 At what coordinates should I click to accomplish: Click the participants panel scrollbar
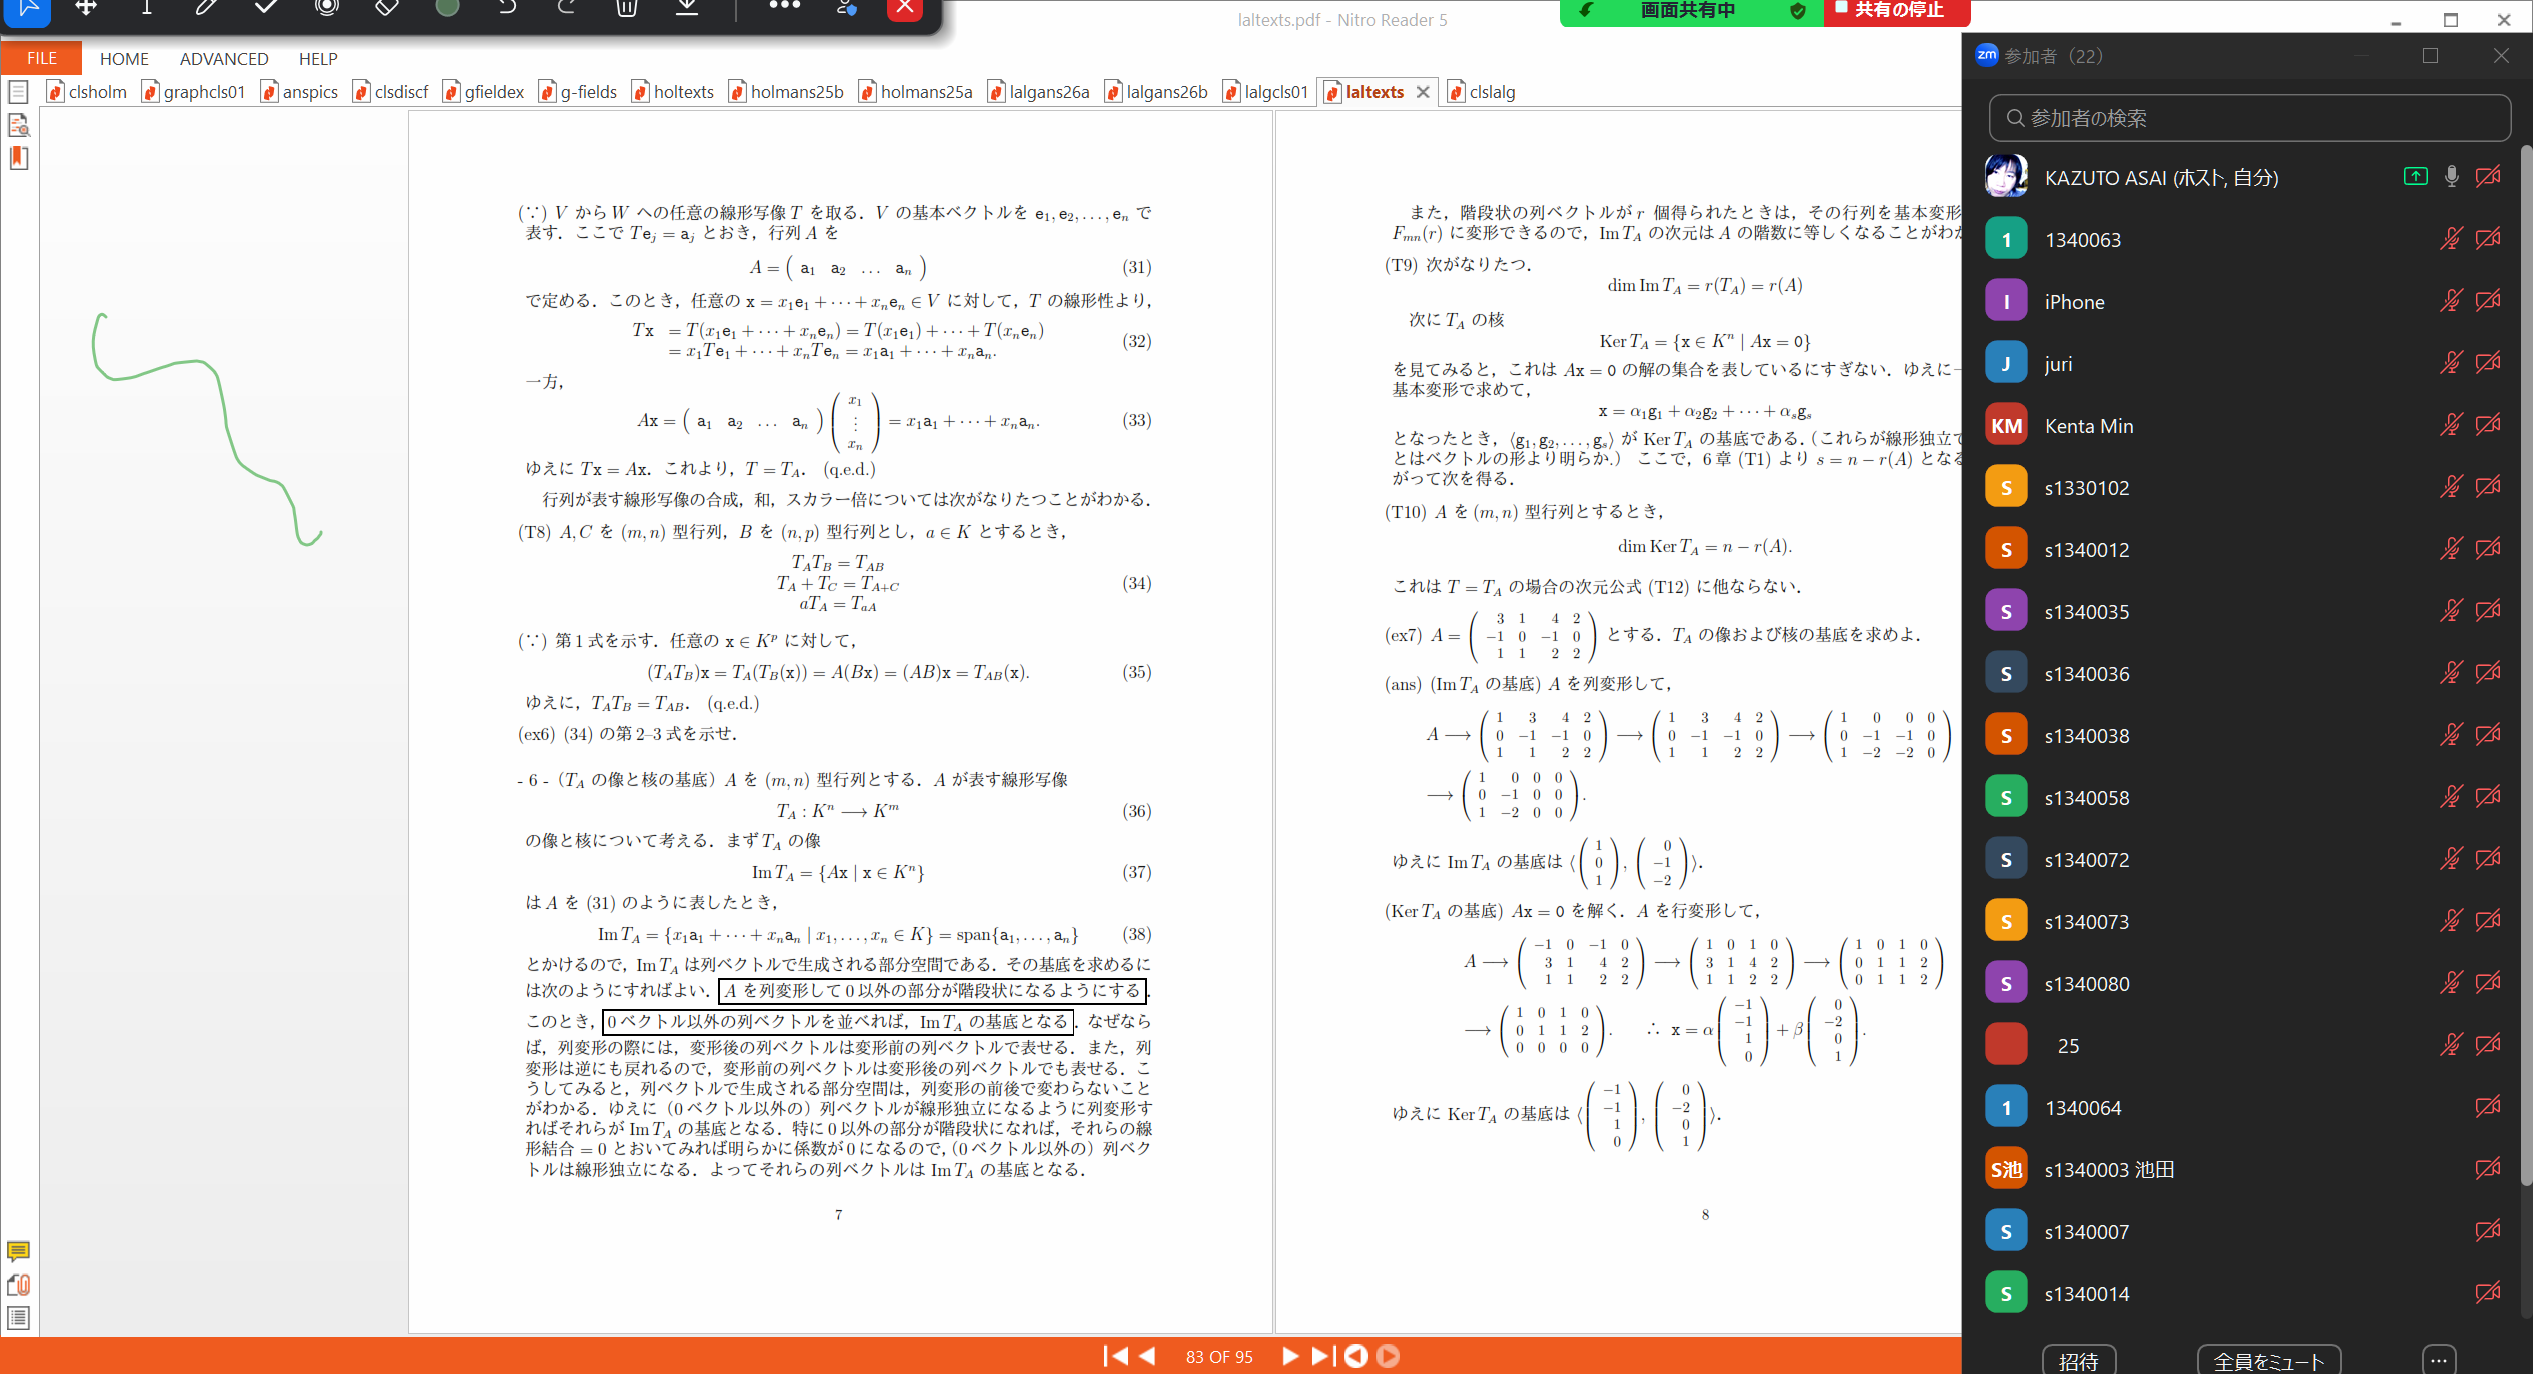coord(2525,665)
